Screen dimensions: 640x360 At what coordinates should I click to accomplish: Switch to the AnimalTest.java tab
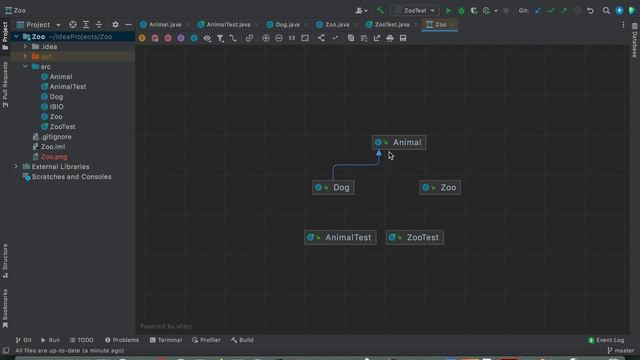pos(224,24)
